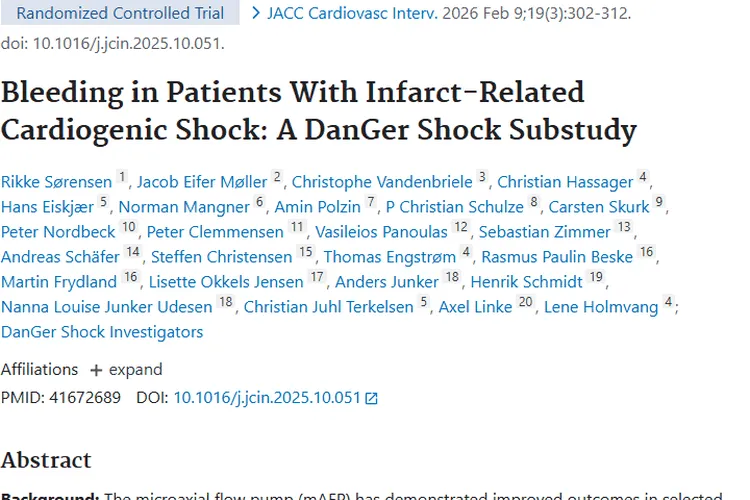Click the plus icon next to expand

[x=96, y=370]
